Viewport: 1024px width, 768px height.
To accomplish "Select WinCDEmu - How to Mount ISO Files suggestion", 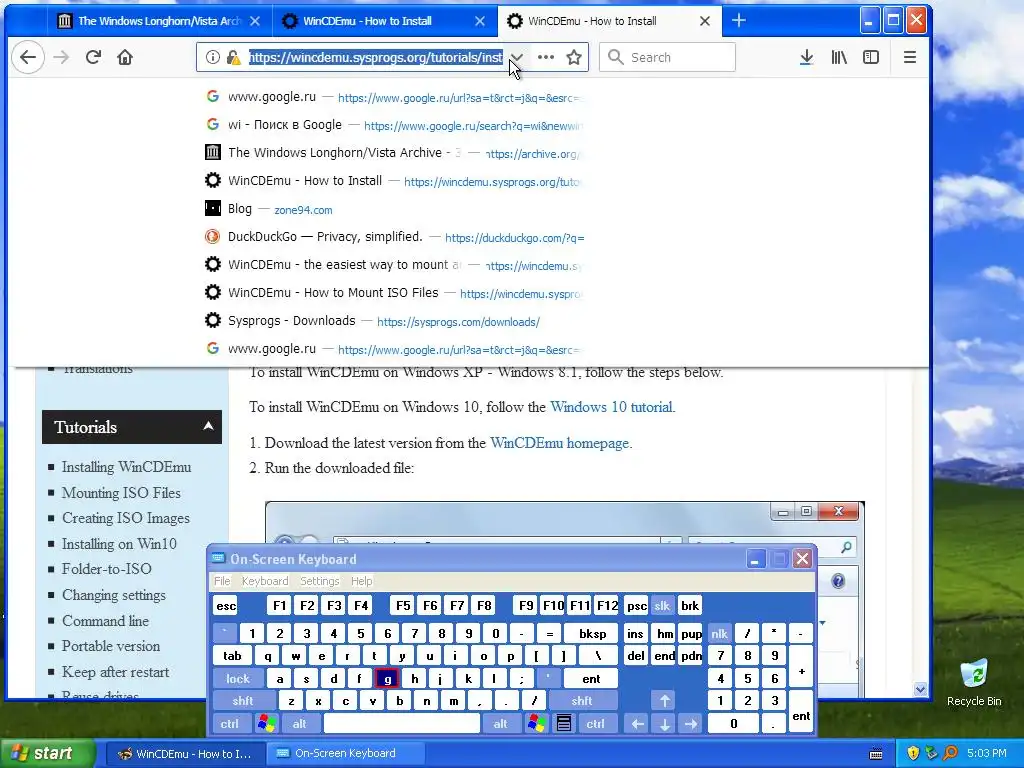I will (392, 293).
